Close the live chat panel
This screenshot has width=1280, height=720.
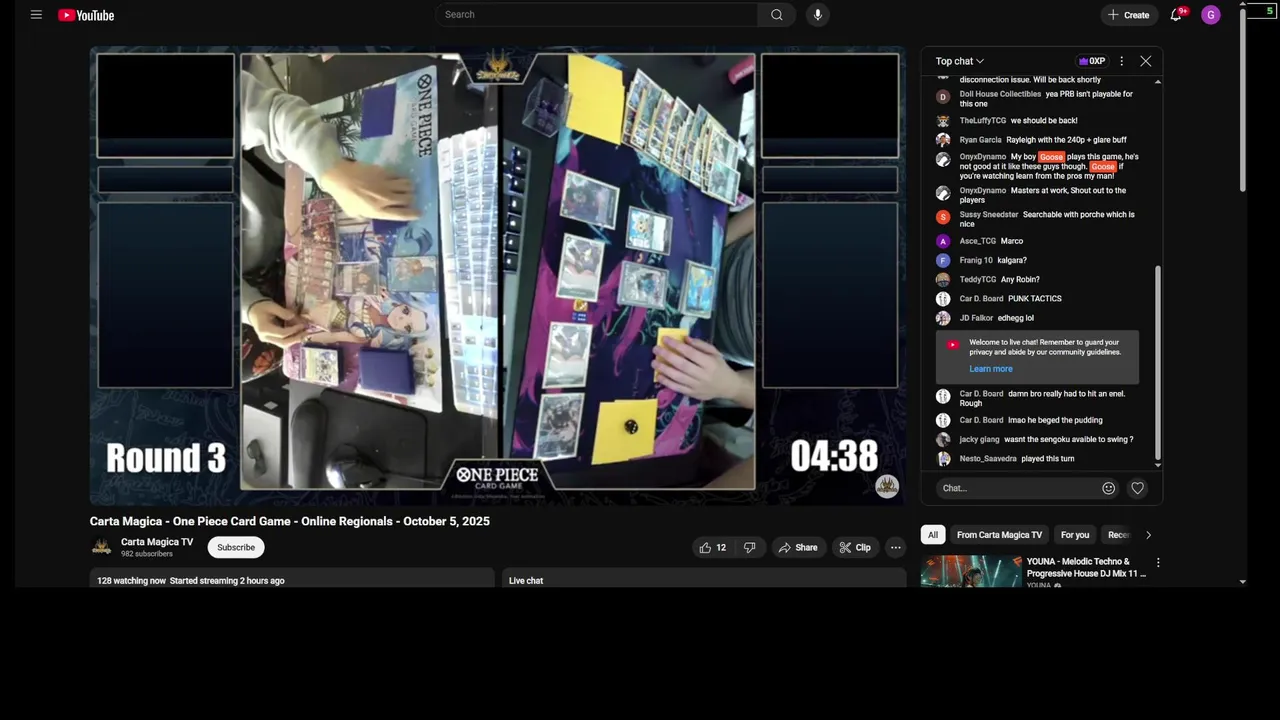(1146, 61)
